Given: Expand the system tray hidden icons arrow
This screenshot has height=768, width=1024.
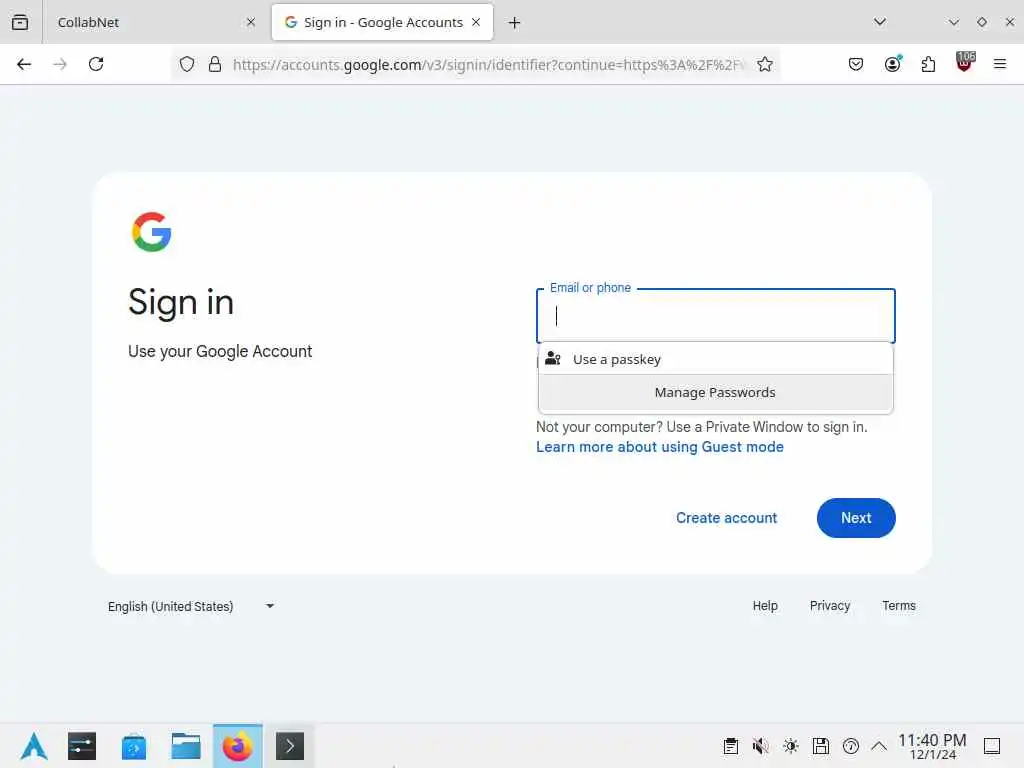Looking at the screenshot, I should pos(879,746).
